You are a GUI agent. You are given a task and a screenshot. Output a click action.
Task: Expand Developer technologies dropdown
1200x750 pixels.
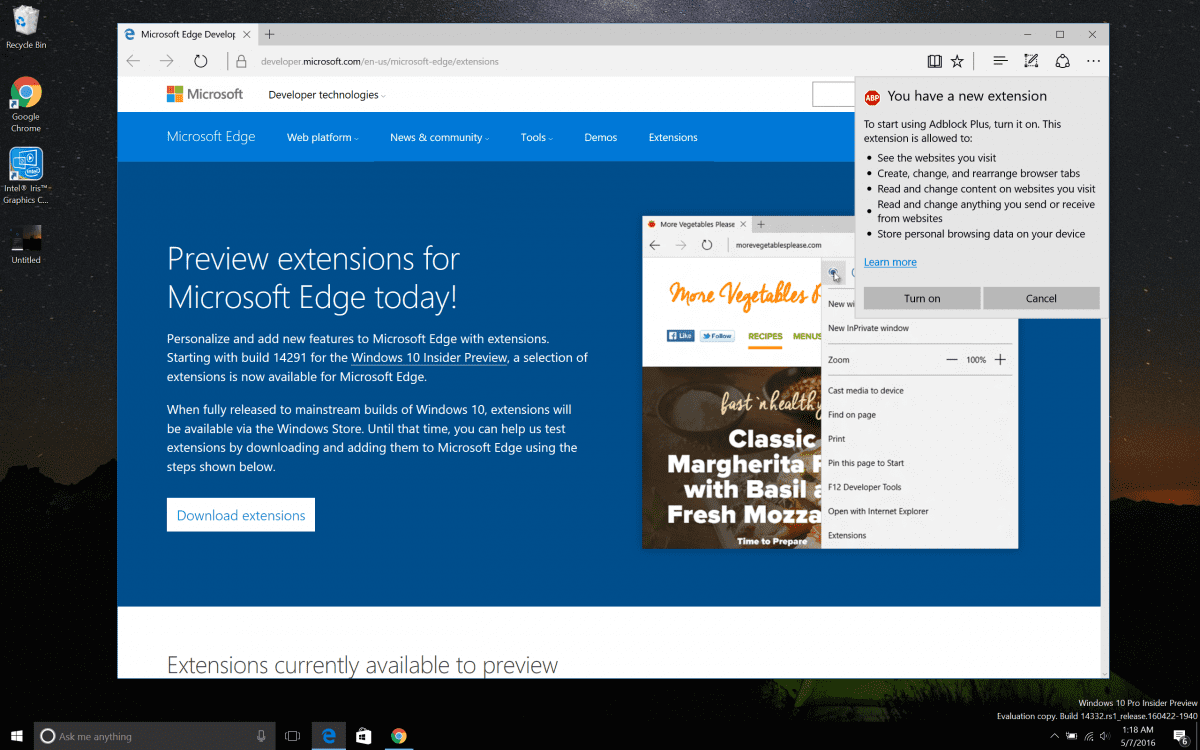pyautogui.click(x=326, y=95)
